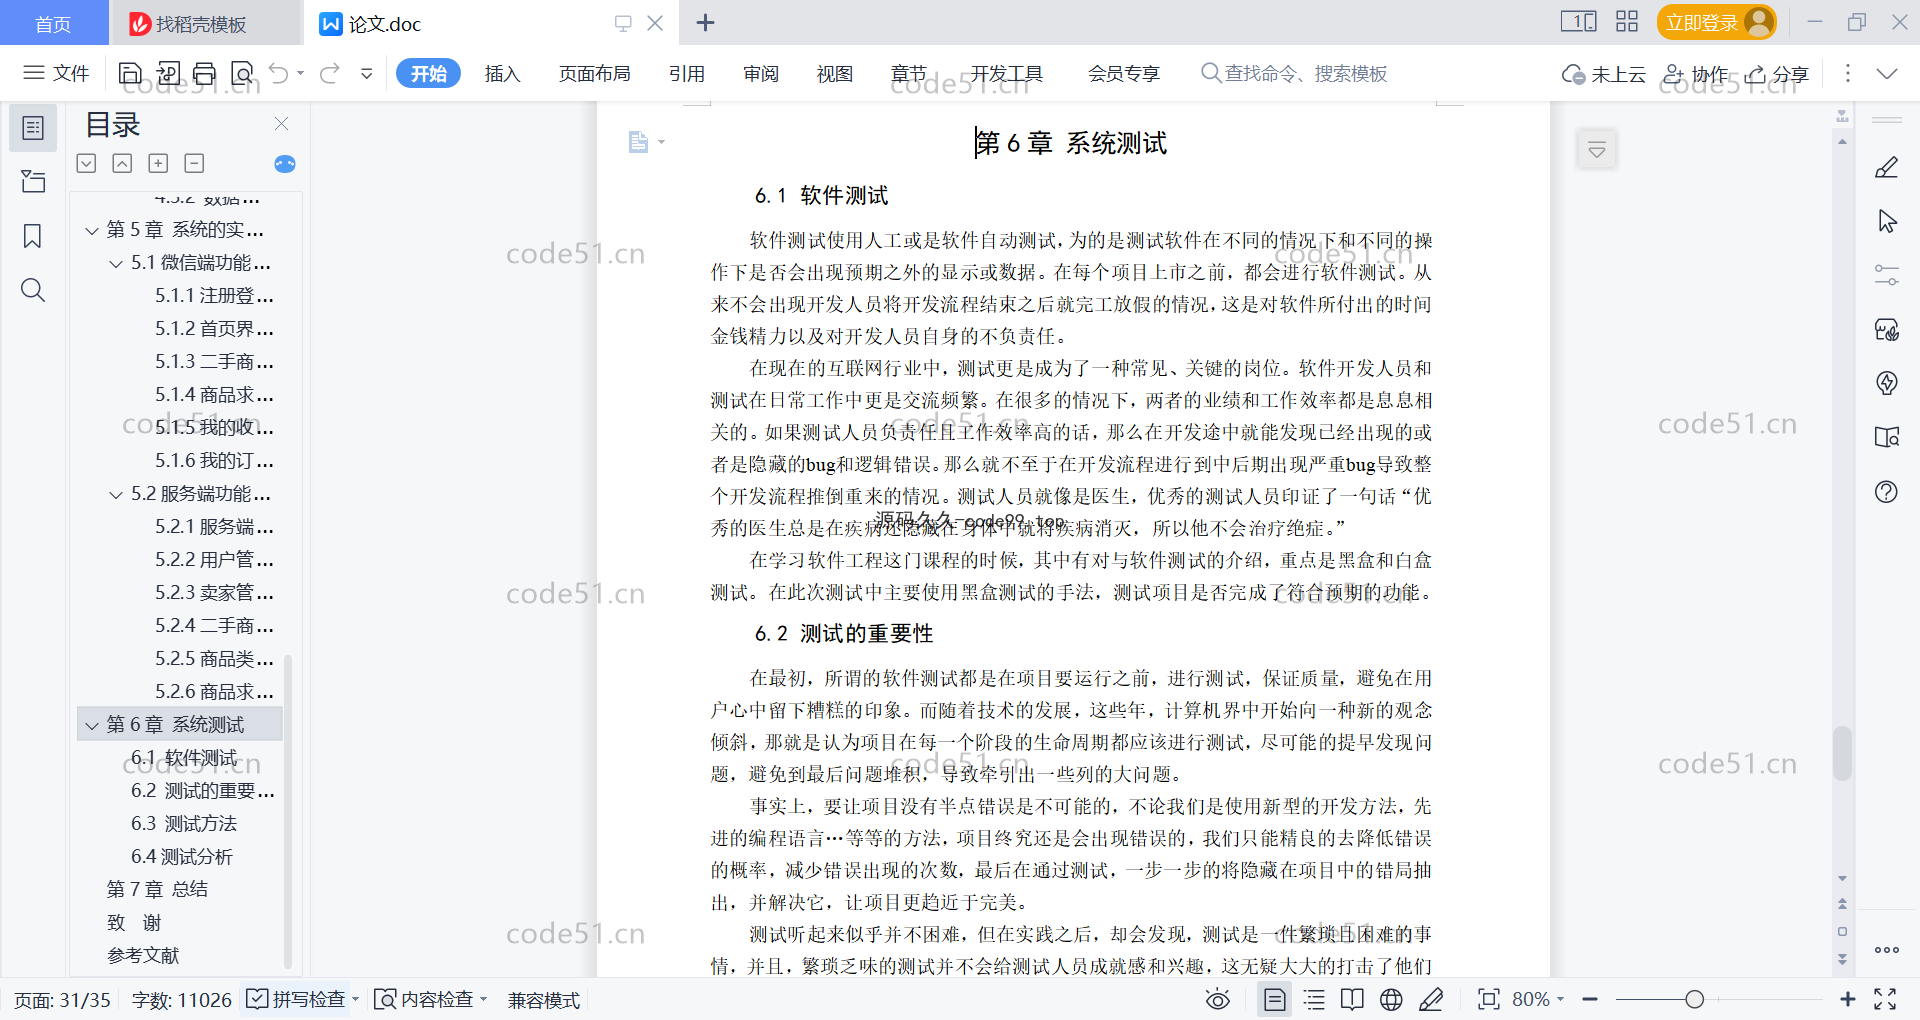Collapse the 5.1 微信端功能 outline node
1920x1020 pixels.
116,264
